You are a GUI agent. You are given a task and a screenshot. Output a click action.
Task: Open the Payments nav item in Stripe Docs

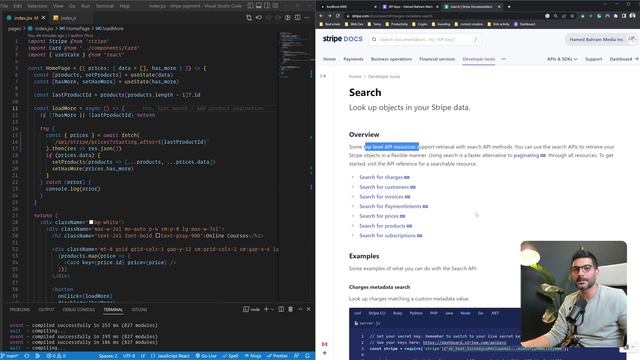tap(353, 59)
